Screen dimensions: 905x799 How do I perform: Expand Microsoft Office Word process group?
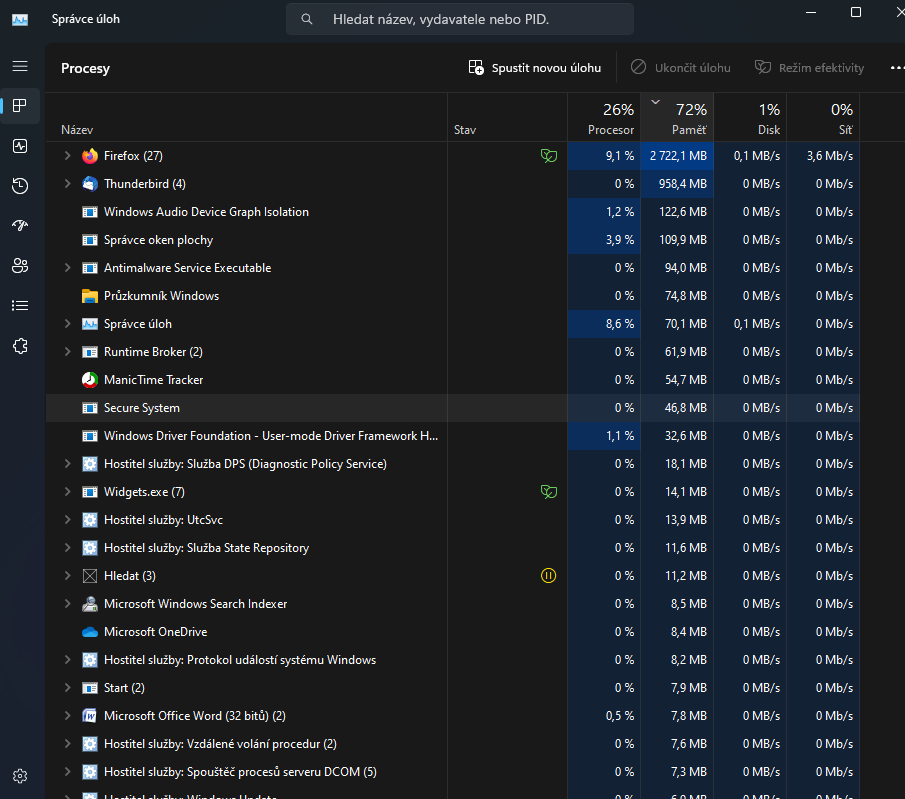(x=67, y=716)
